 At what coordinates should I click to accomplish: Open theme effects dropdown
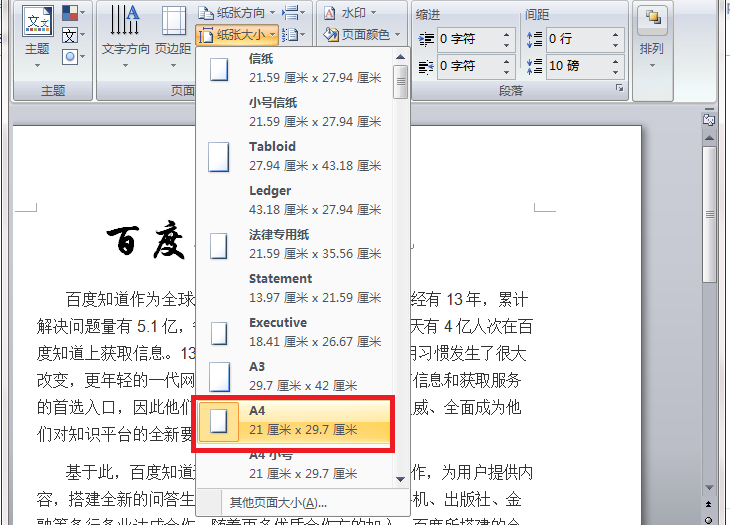pos(73,57)
